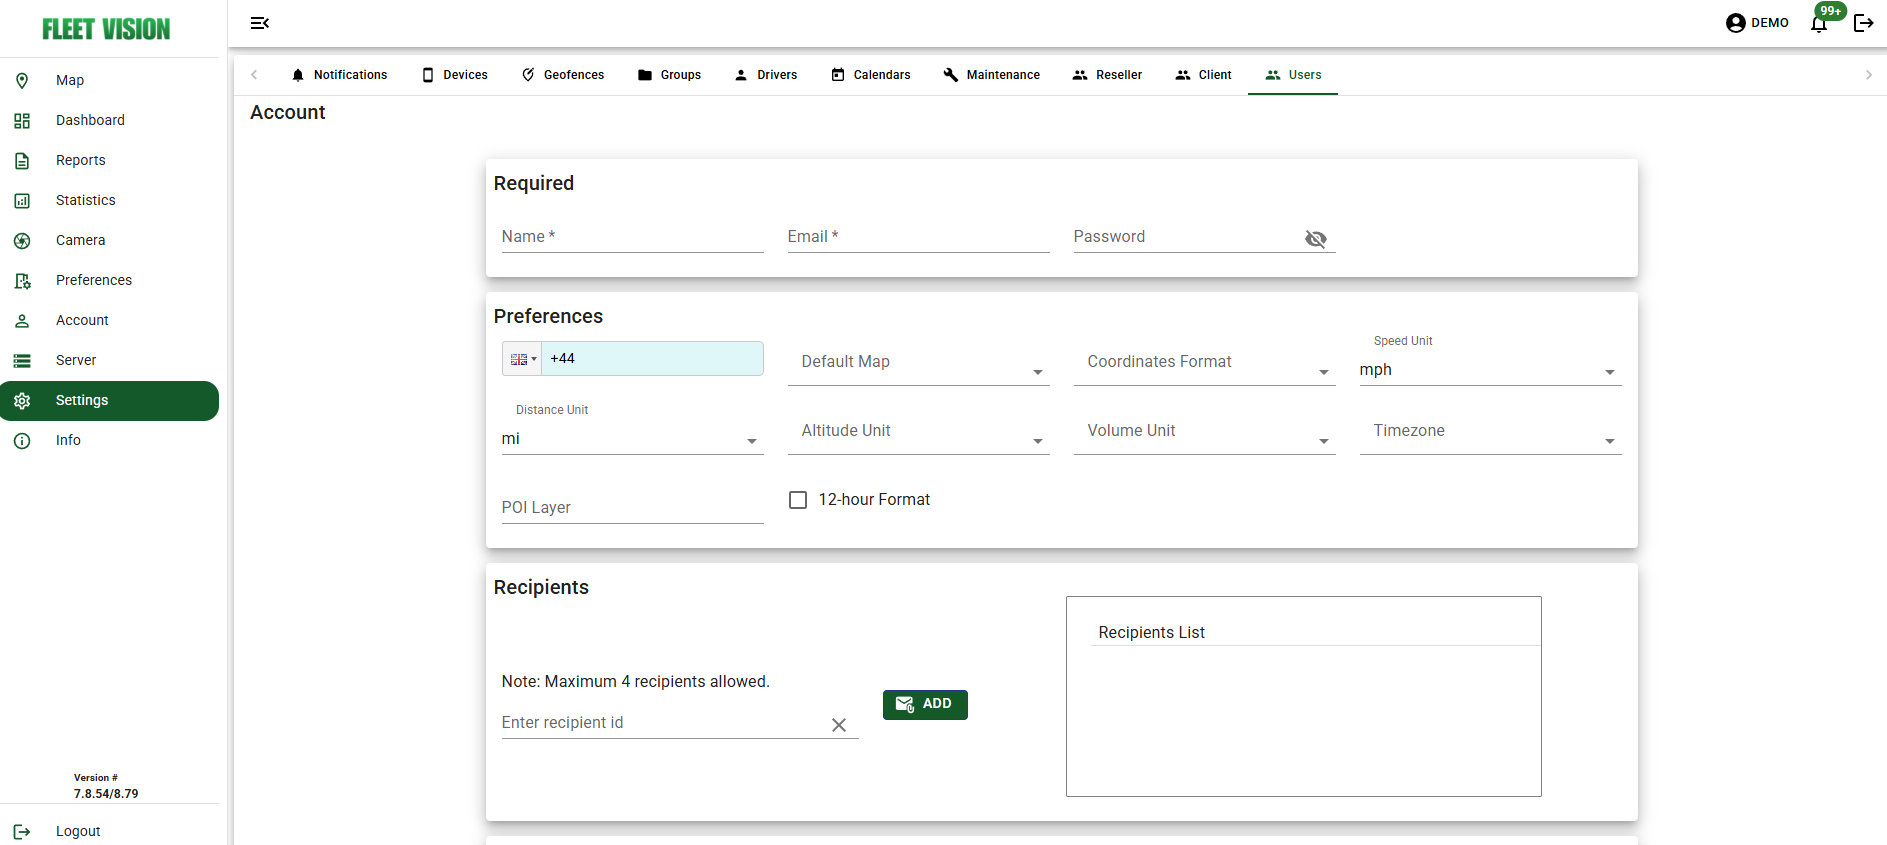
Task: Focus the Name required field
Action: click(633, 238)
